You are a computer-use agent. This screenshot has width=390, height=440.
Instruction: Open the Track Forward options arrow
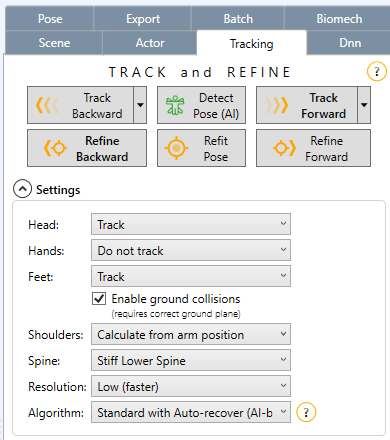364,105
